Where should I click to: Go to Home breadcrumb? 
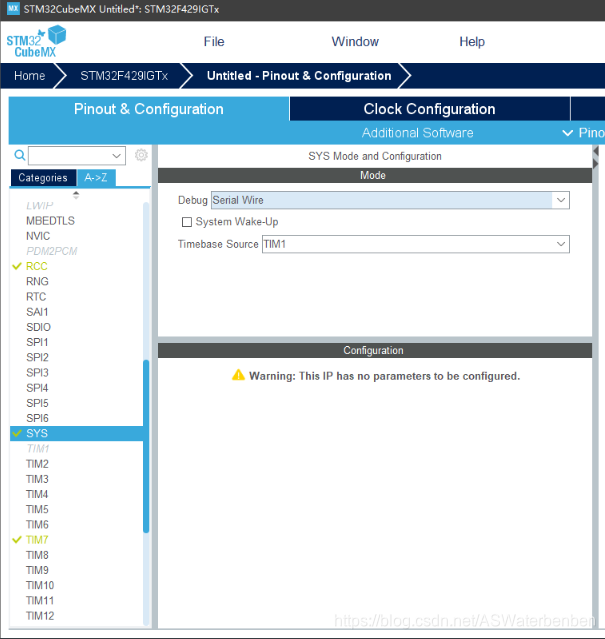pyautogui.click(x=29, y=76)
